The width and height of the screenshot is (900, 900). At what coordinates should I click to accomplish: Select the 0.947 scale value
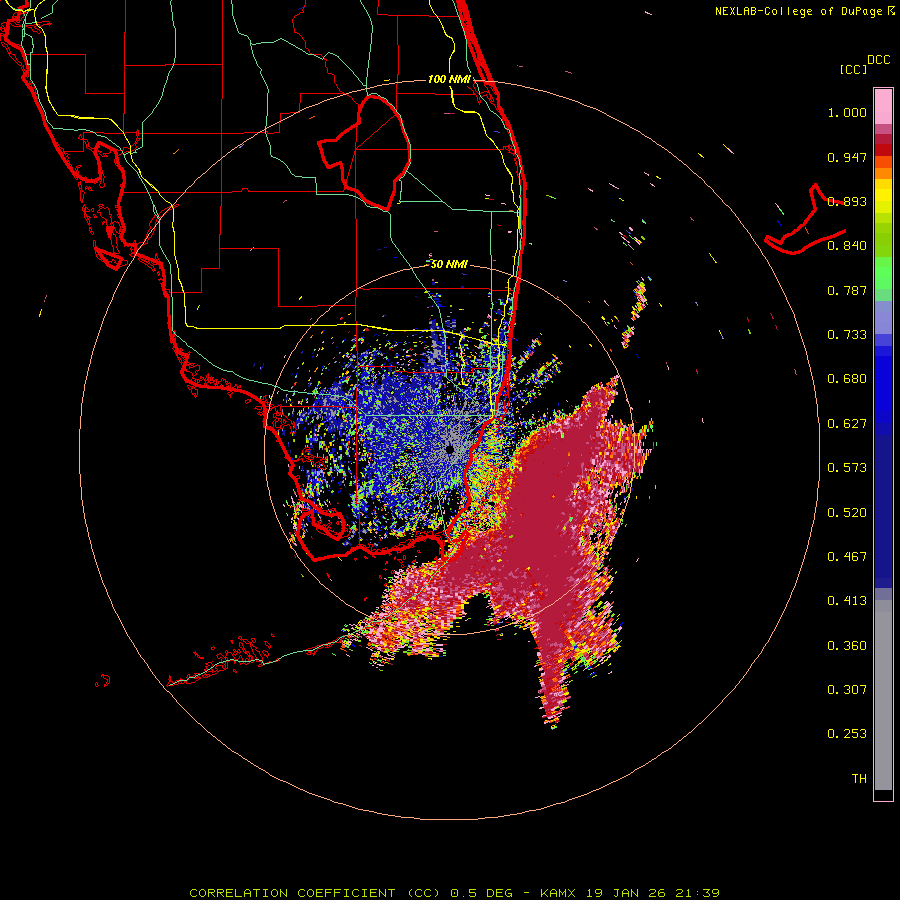tap(847, 157)
